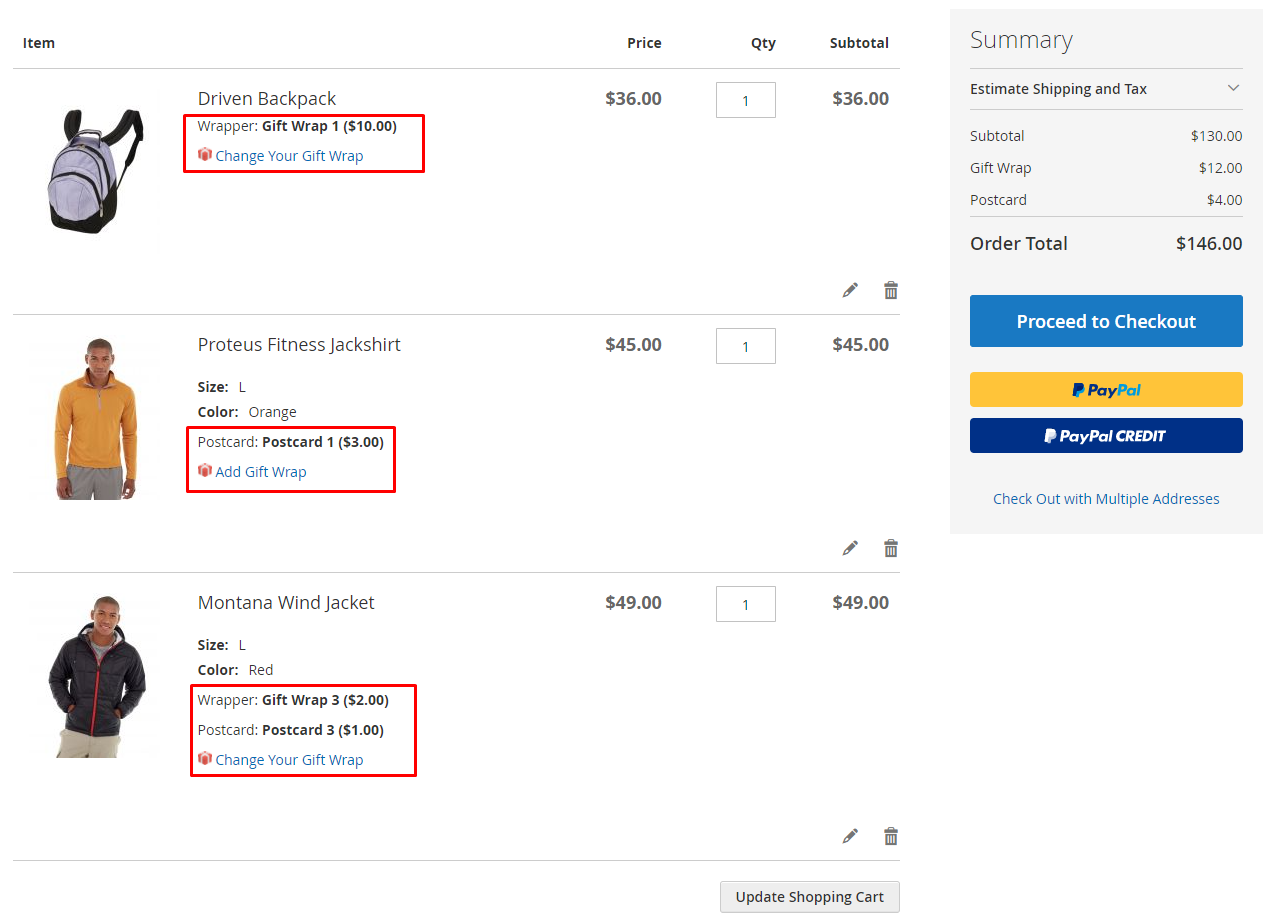
Task: Click the Driven Backpack quantity field
Action: [x=745, y=100]
